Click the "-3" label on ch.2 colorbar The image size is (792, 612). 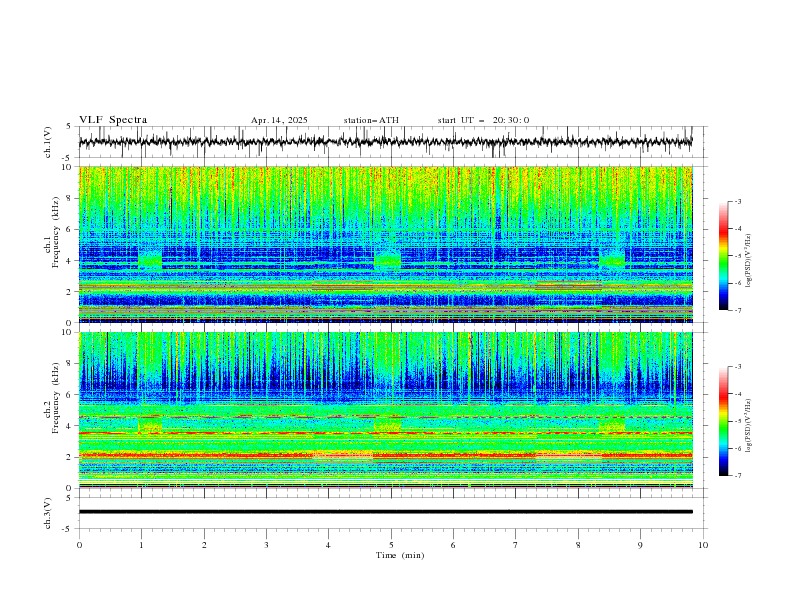click(x=738, y=367)
